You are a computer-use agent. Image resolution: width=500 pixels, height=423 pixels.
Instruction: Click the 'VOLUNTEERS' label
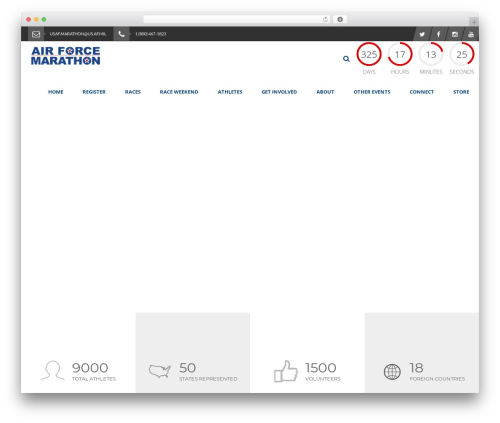point(323,379)
